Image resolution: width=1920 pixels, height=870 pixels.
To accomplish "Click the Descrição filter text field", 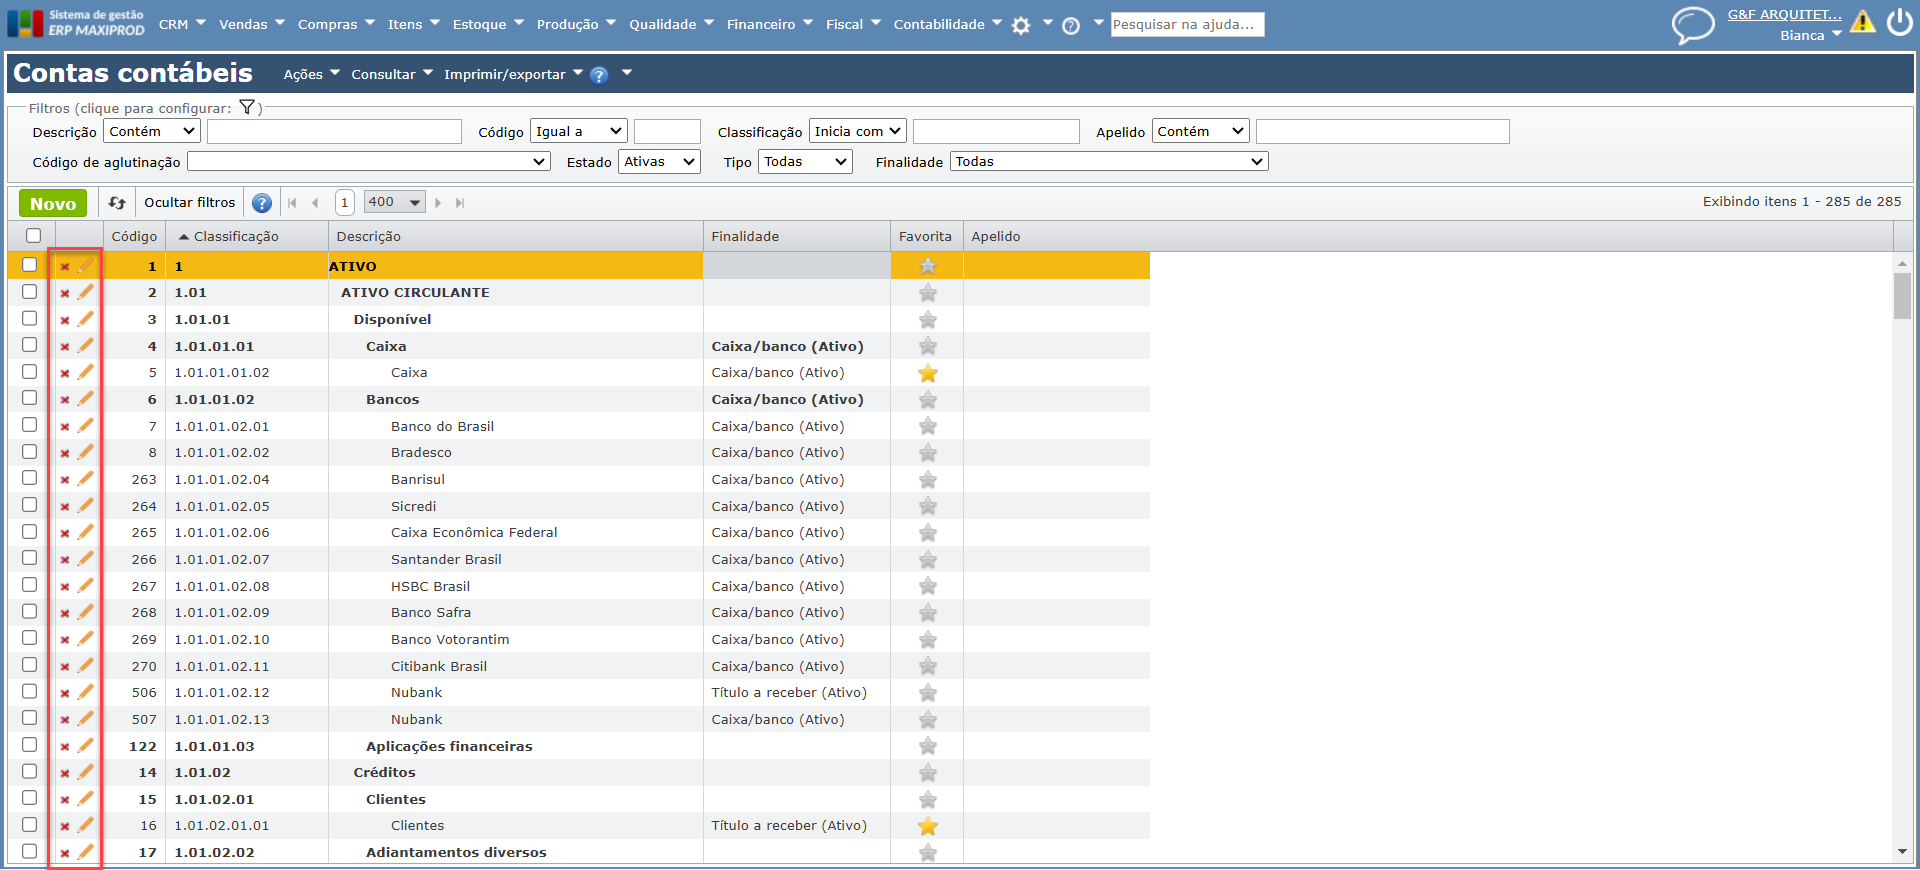I will [334, 132].
